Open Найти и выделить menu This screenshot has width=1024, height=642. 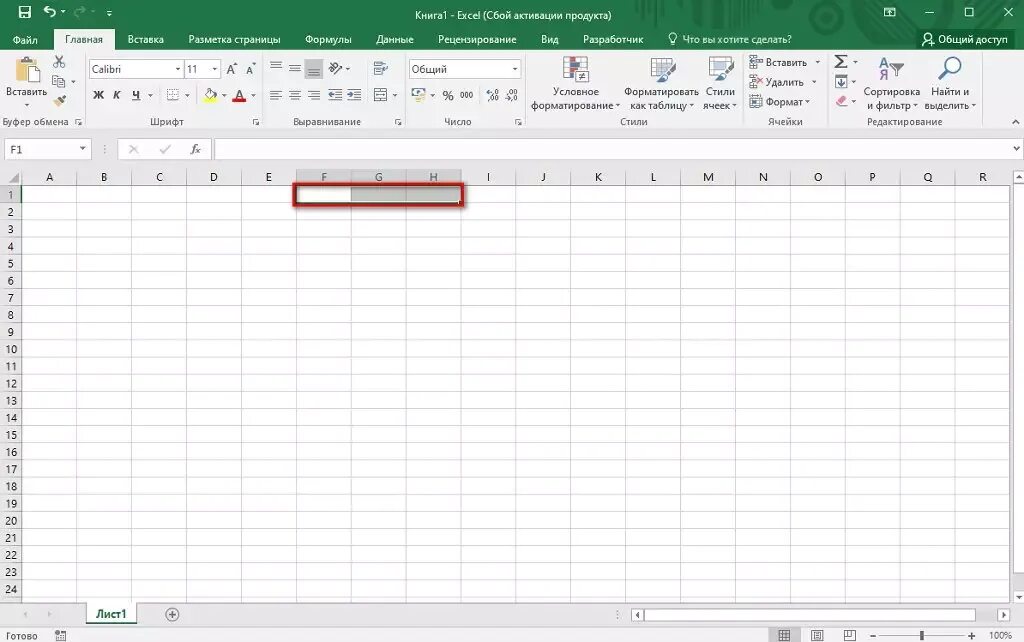950,83
